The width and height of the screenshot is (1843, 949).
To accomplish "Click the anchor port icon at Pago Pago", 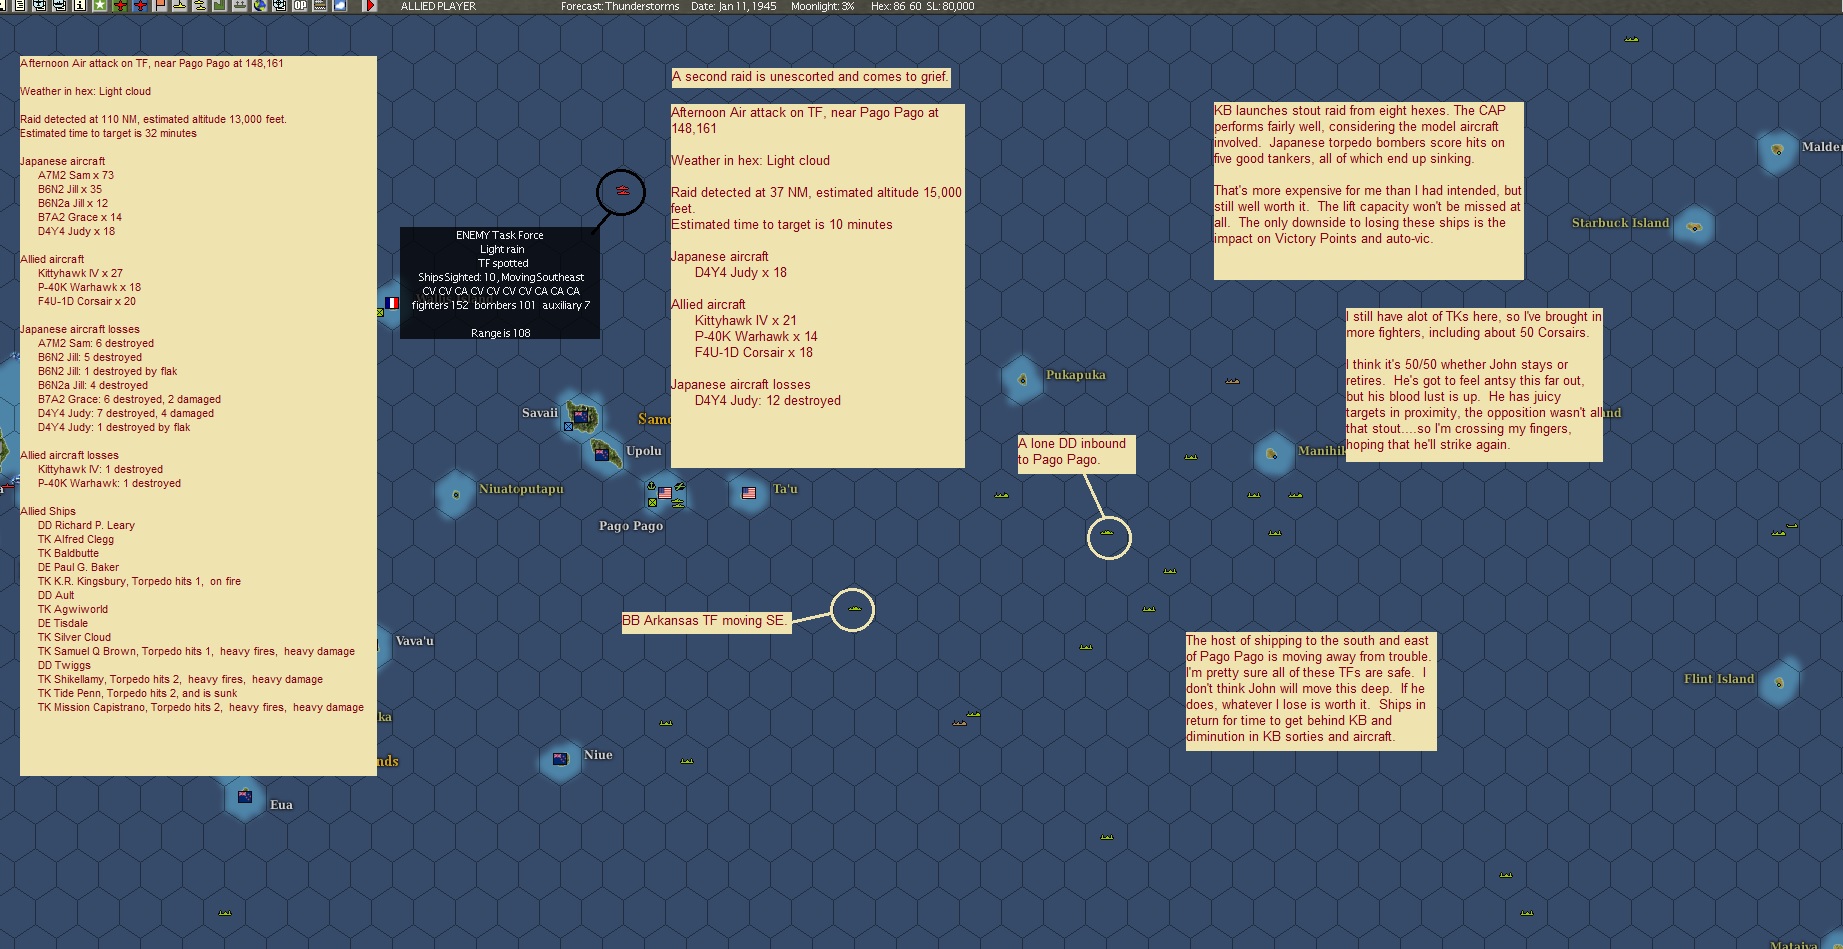I will tap(652, 487).
